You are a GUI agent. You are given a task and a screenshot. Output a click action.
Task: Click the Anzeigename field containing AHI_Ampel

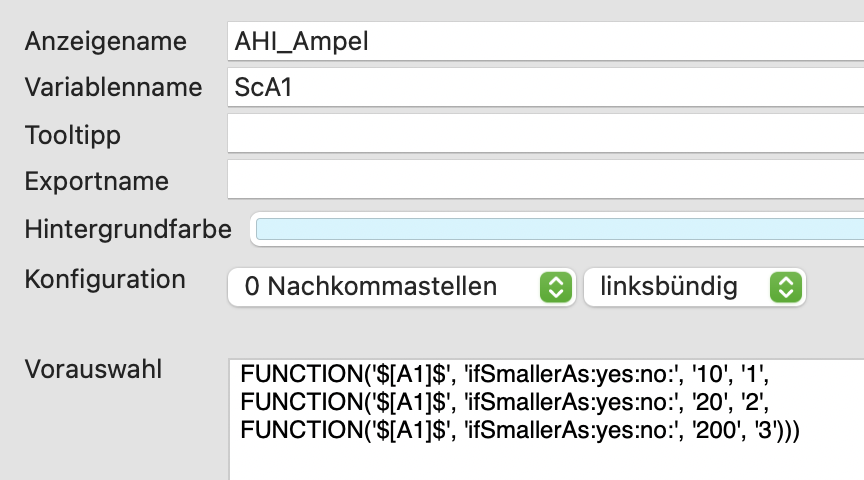tap(546, 41)
